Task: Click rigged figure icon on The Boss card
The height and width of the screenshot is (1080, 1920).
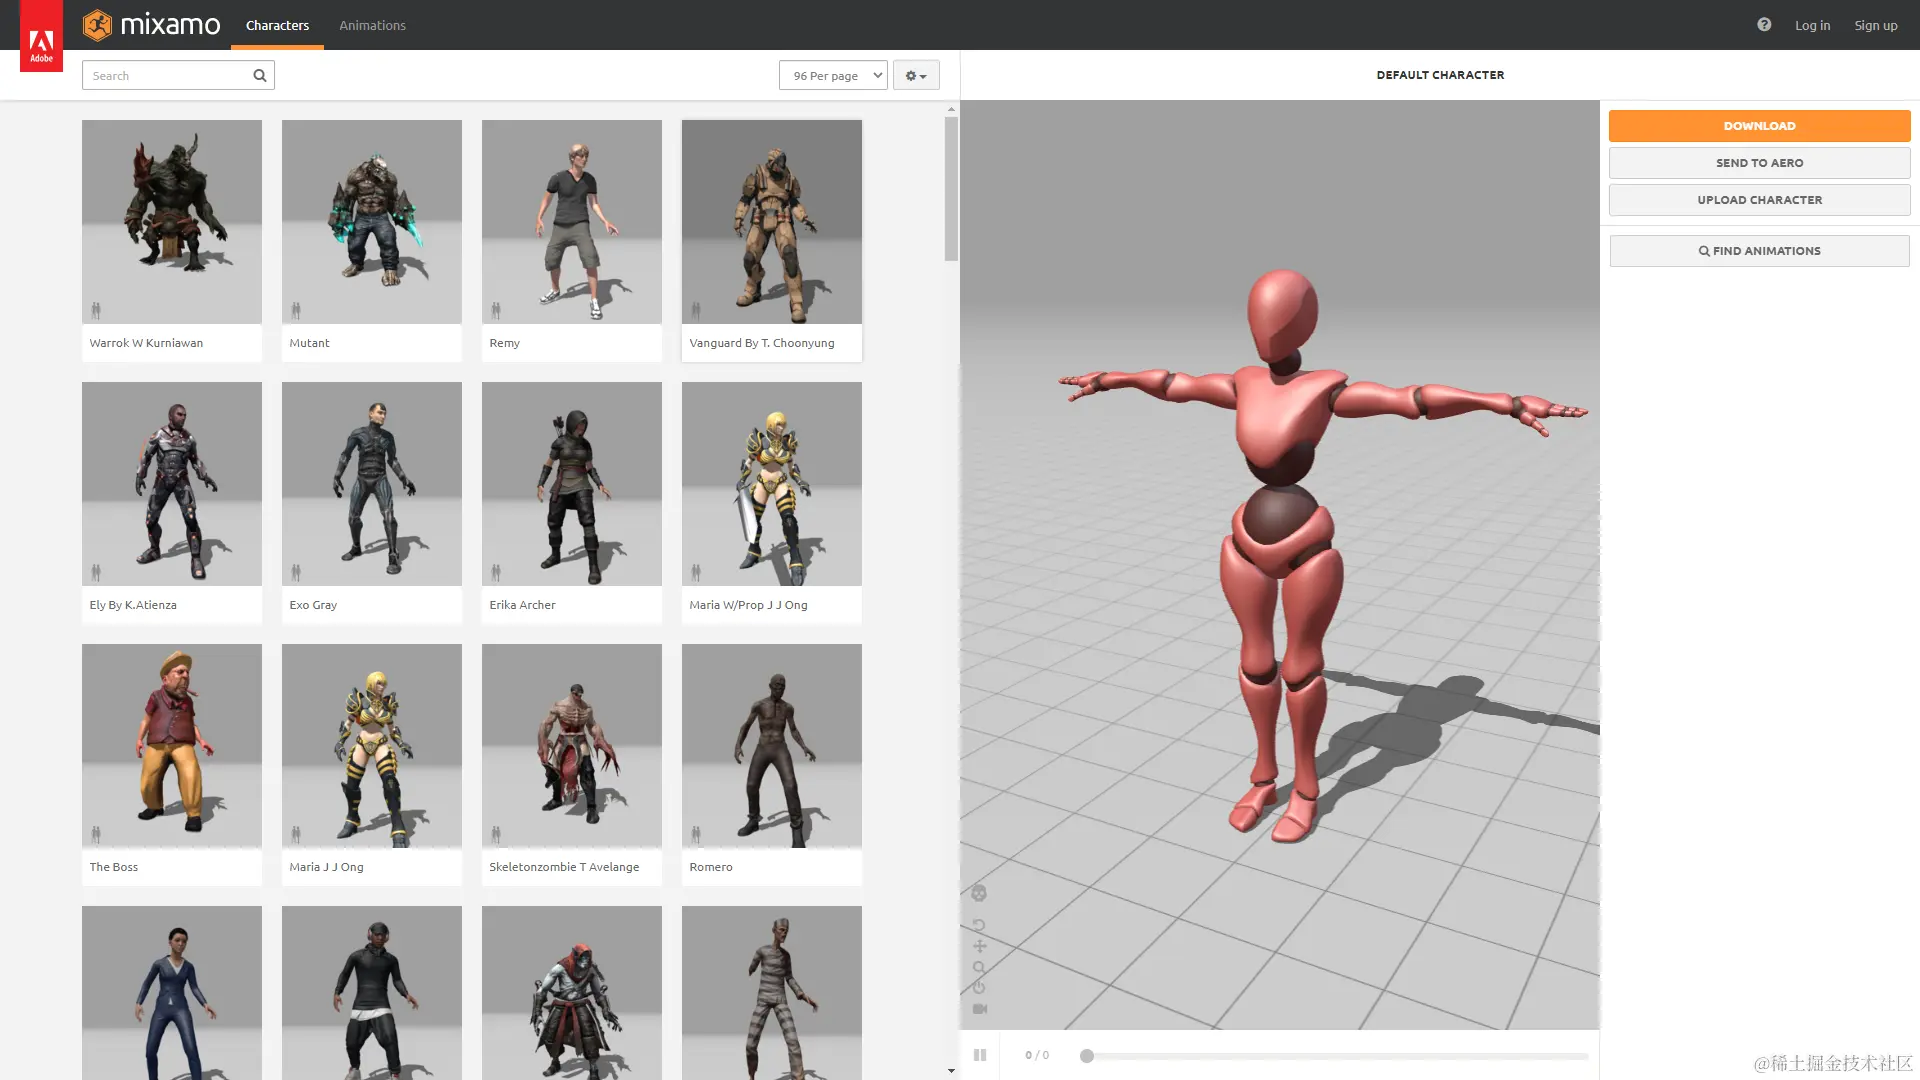Action: [x=96, y=834]
